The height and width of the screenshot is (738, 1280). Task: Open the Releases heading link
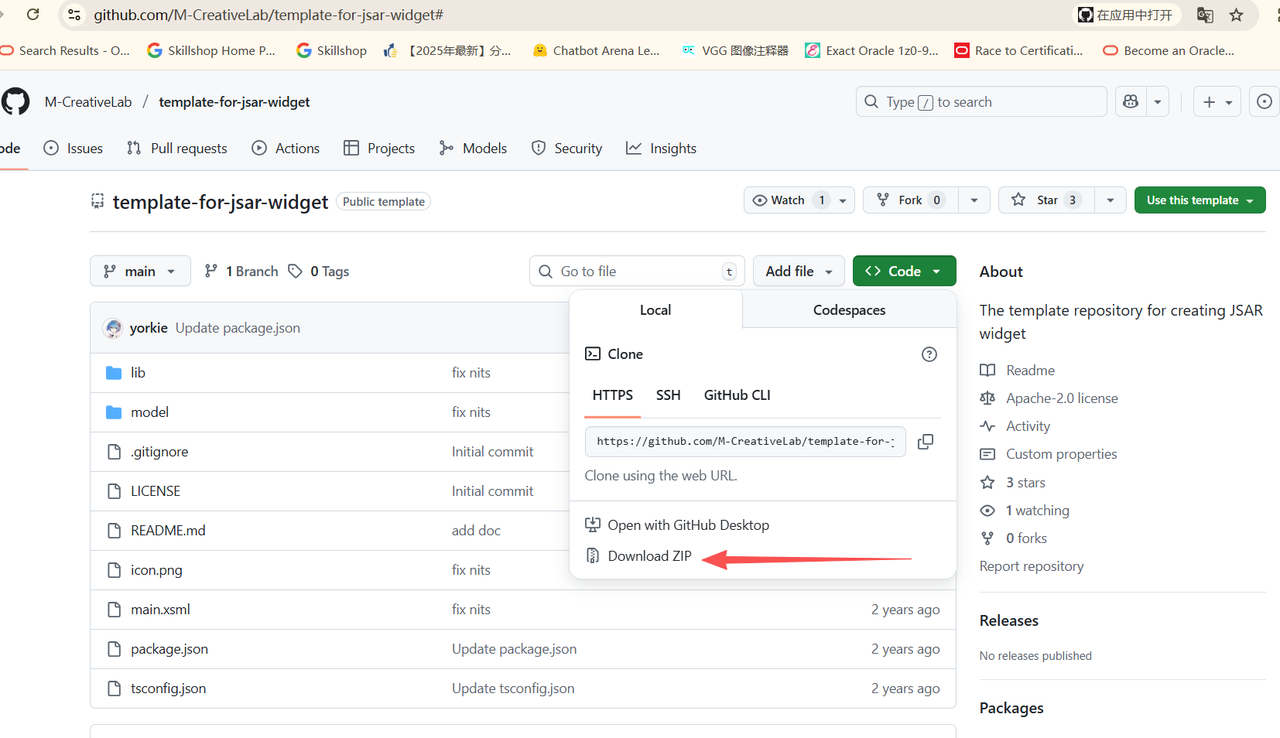click(1009, 620)
